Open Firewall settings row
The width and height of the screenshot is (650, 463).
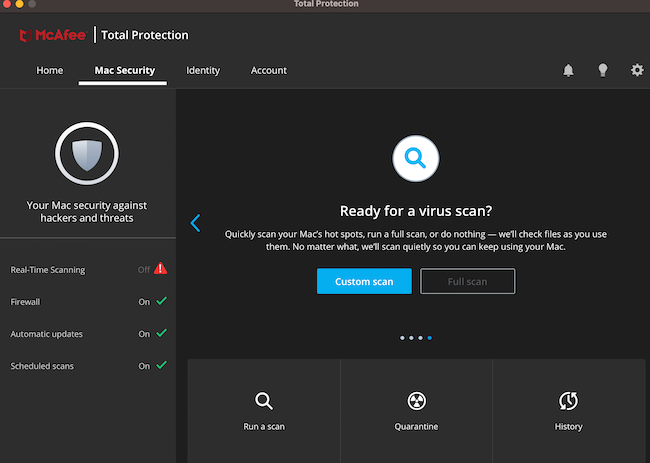coord(88,302)
